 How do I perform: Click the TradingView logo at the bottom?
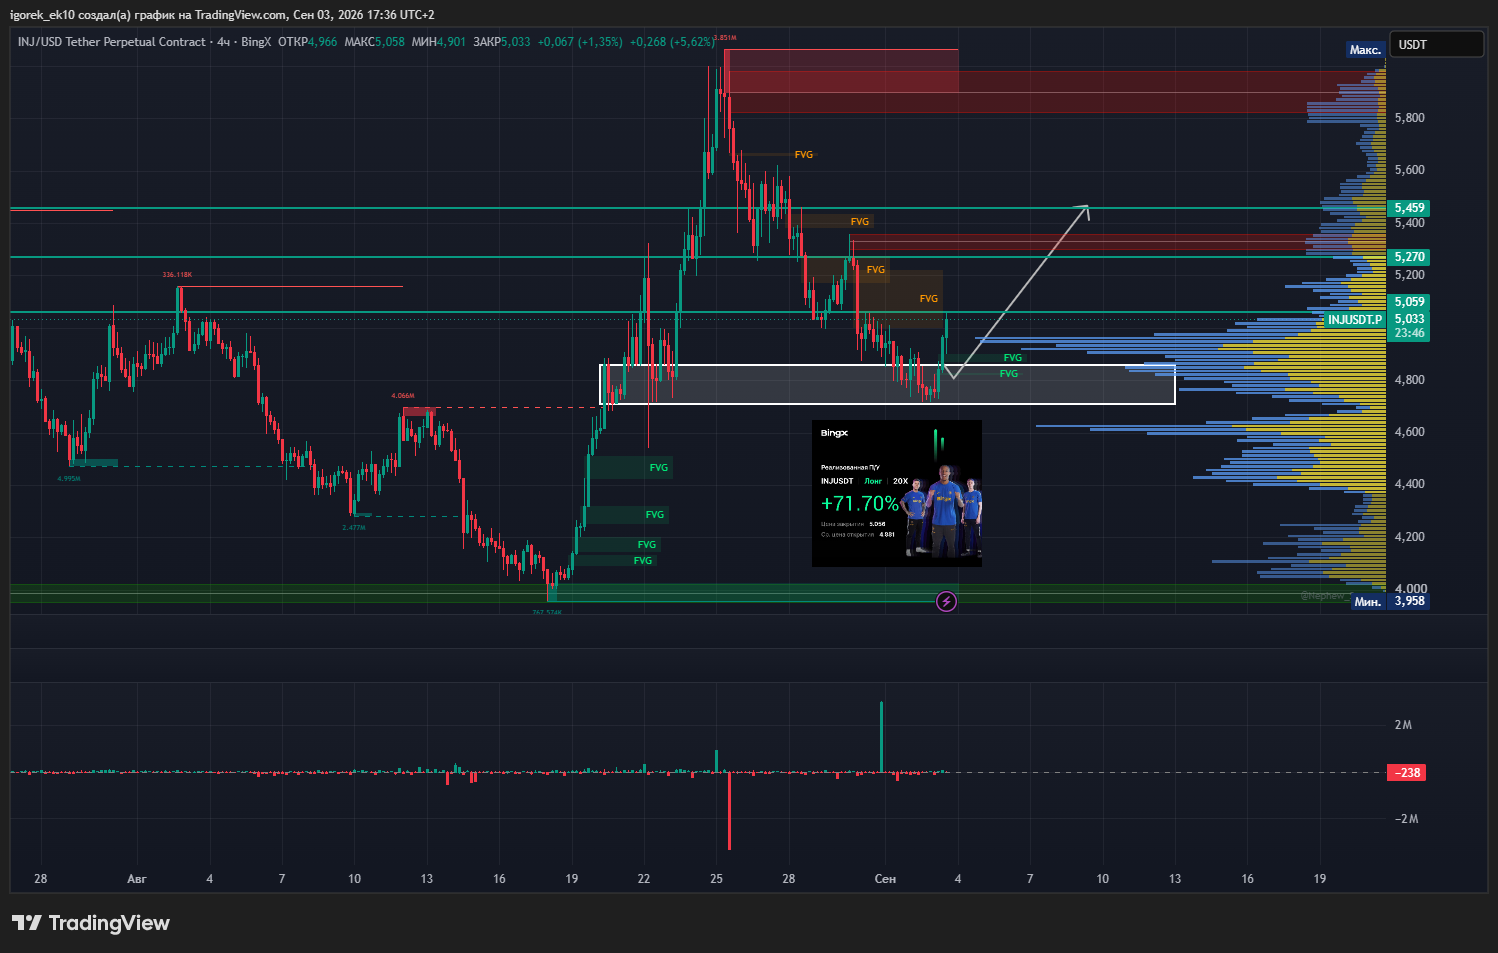click(91, 923)
